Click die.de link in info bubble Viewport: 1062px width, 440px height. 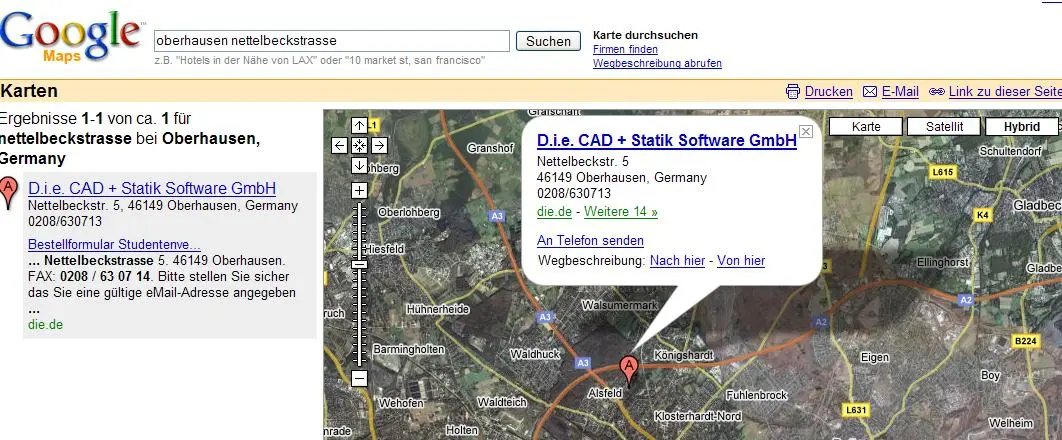(x=555, y=212)
